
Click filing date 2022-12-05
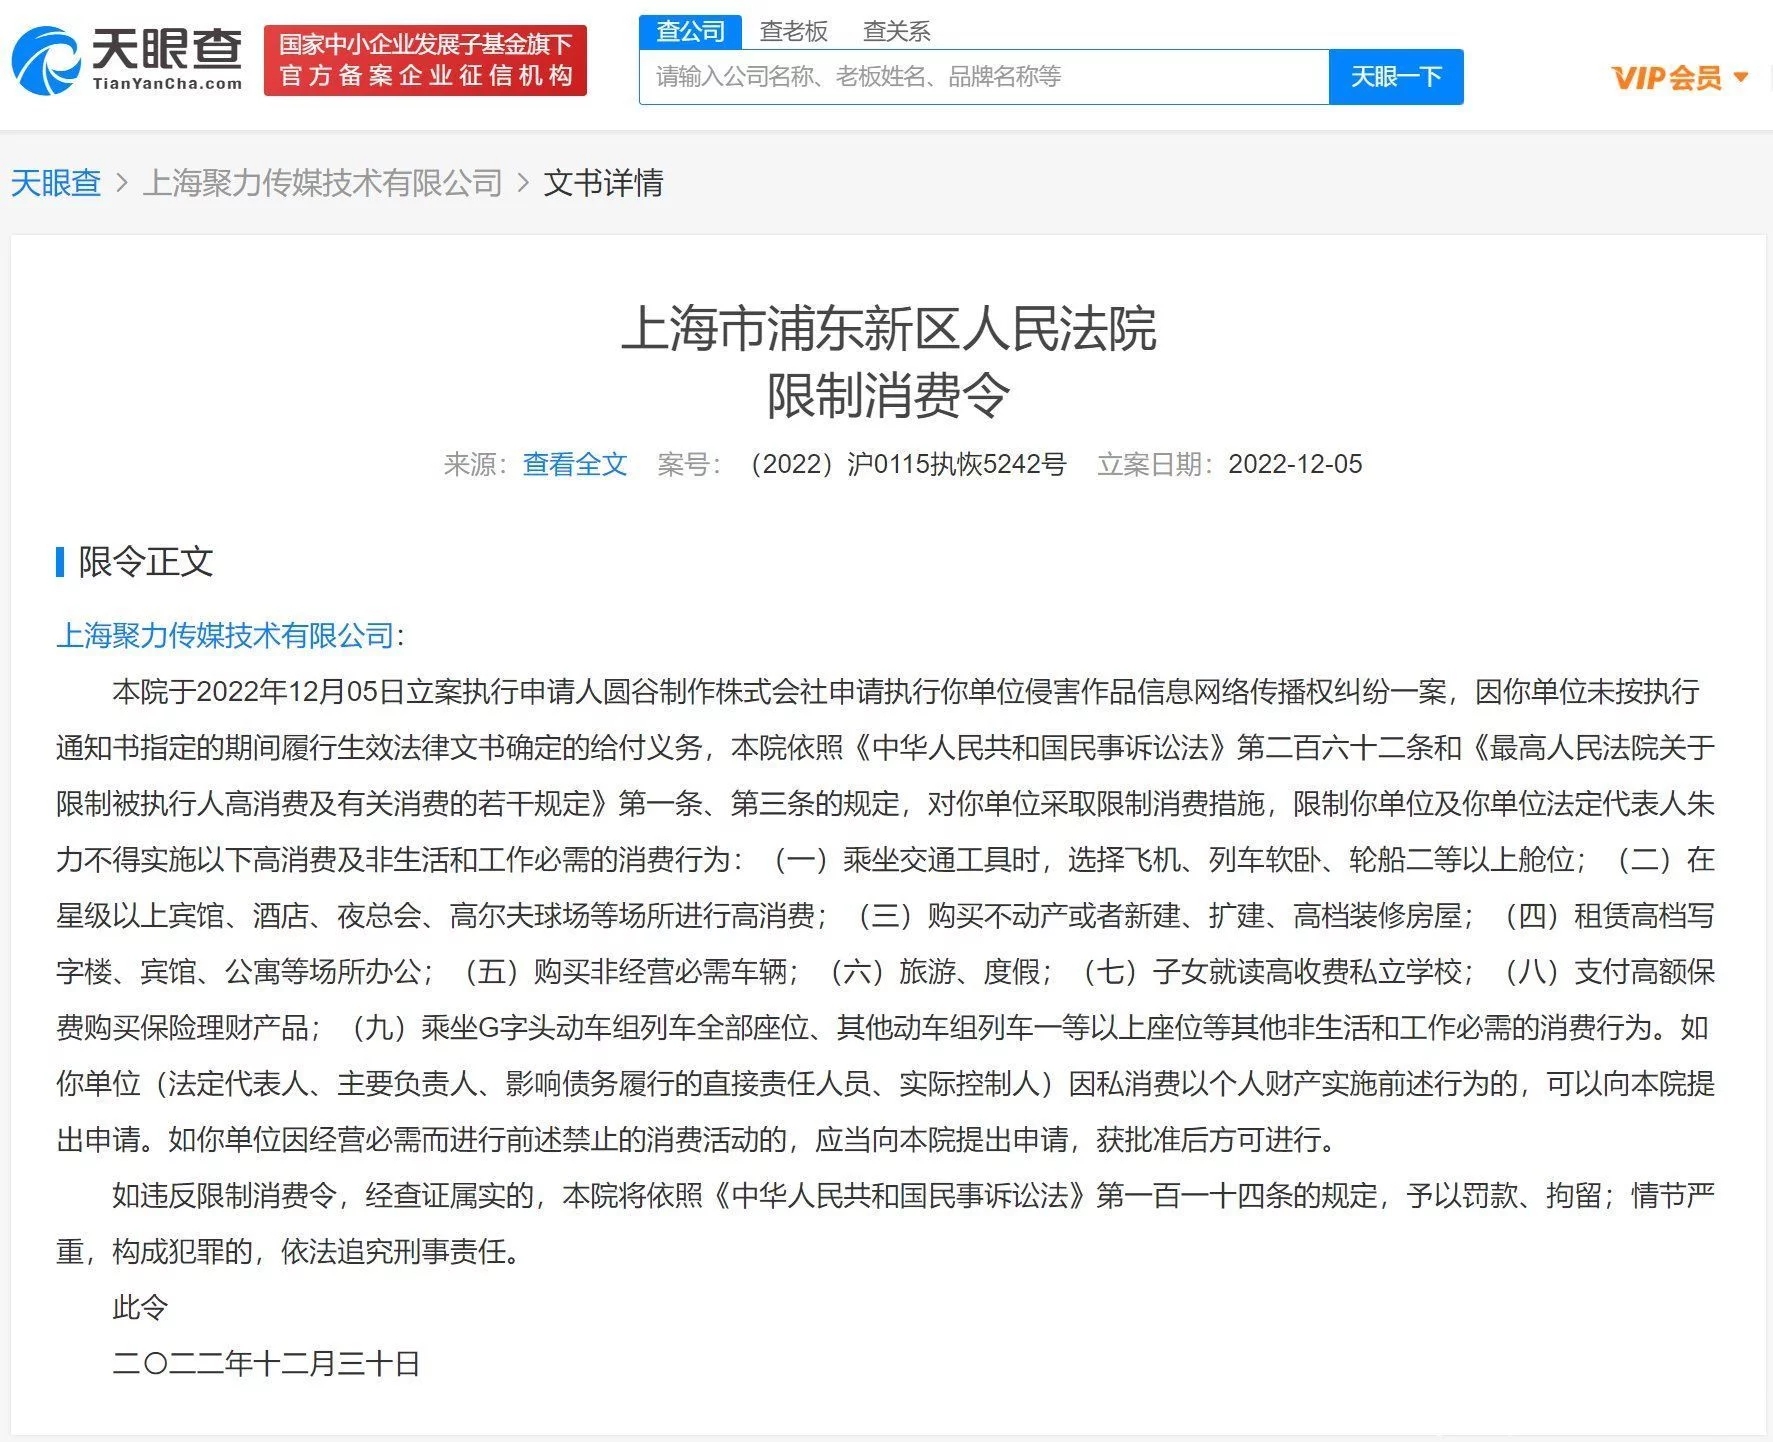[x=1295, y=464]
